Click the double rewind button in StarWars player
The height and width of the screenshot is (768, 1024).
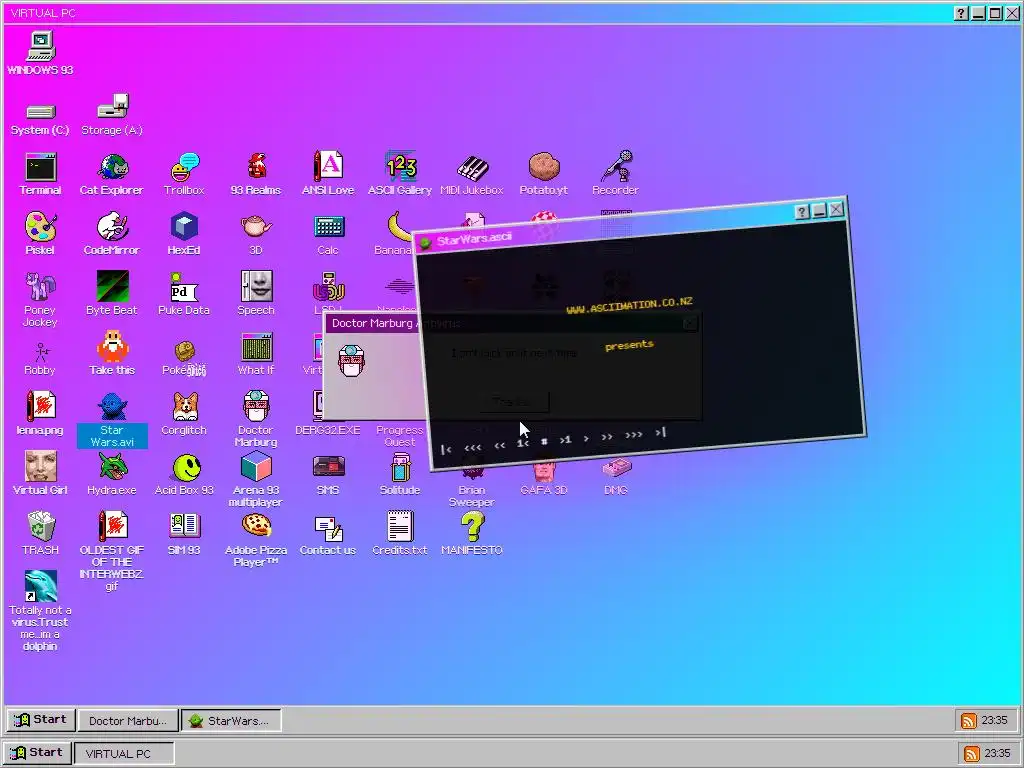point(500,445)
